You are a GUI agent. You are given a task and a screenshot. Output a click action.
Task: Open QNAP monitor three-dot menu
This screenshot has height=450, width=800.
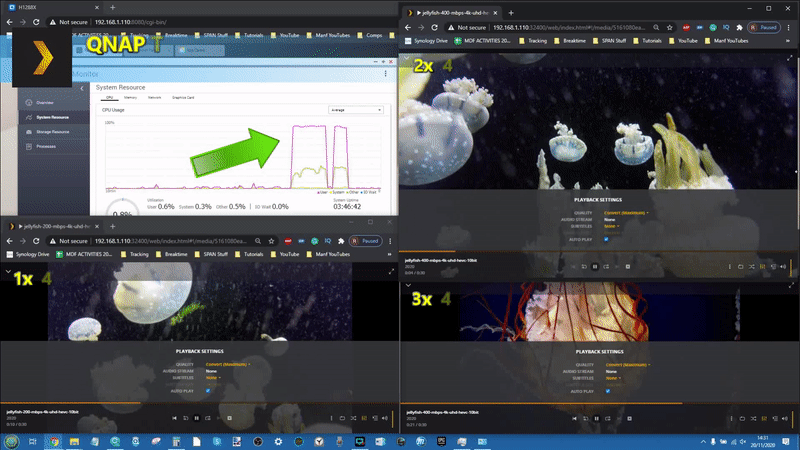385,73
